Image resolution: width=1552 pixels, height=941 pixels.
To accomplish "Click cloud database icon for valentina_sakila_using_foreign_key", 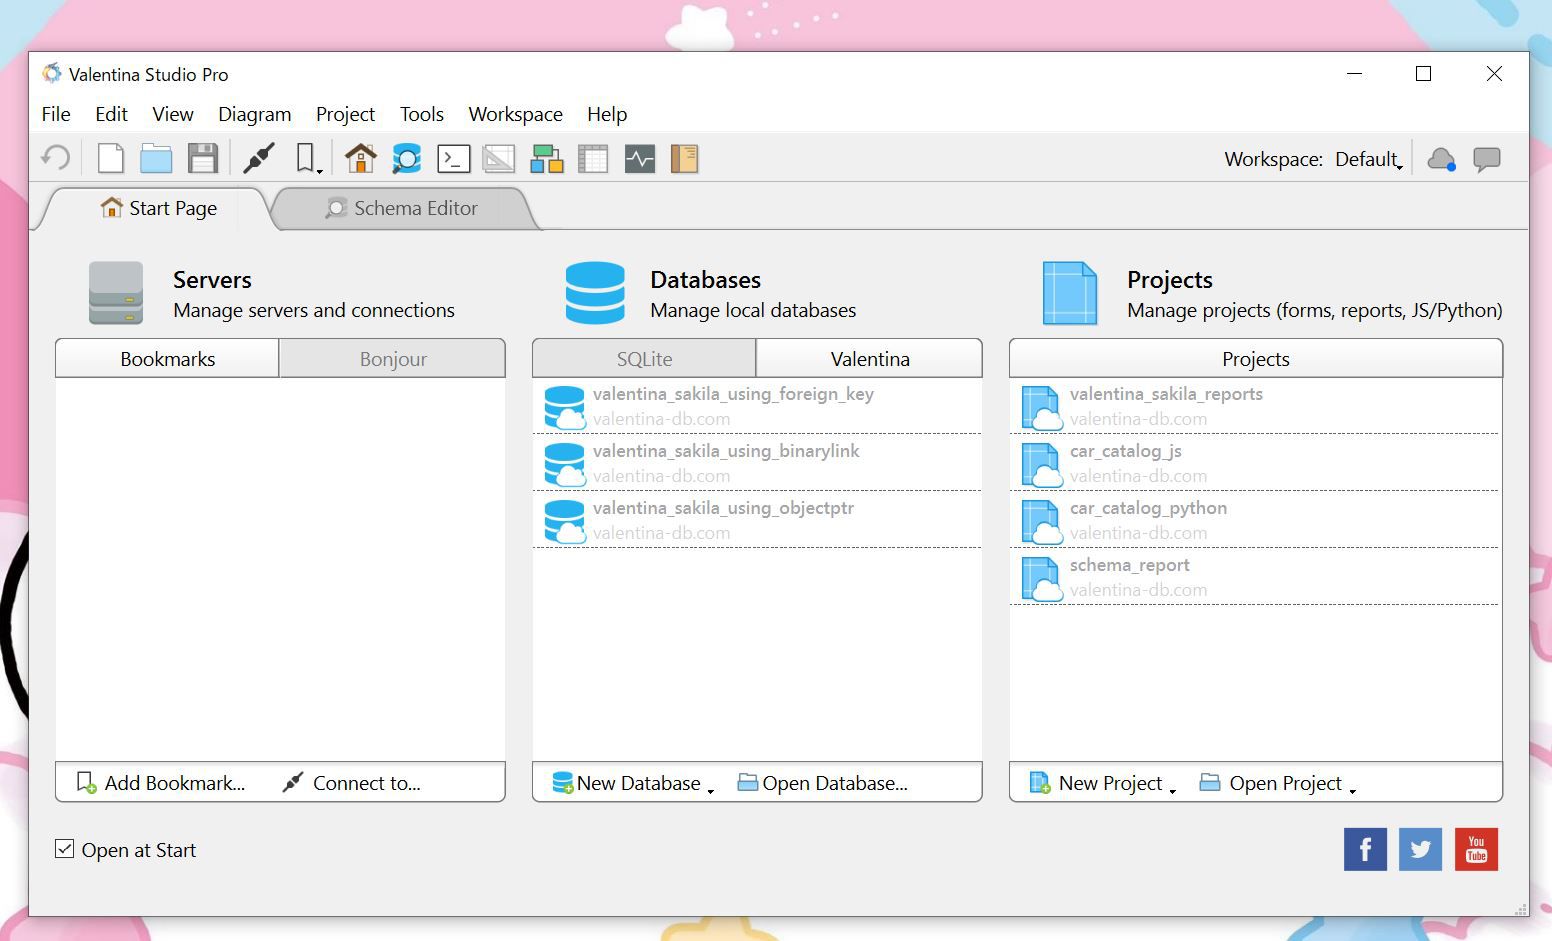I will [x=565, y=407].
